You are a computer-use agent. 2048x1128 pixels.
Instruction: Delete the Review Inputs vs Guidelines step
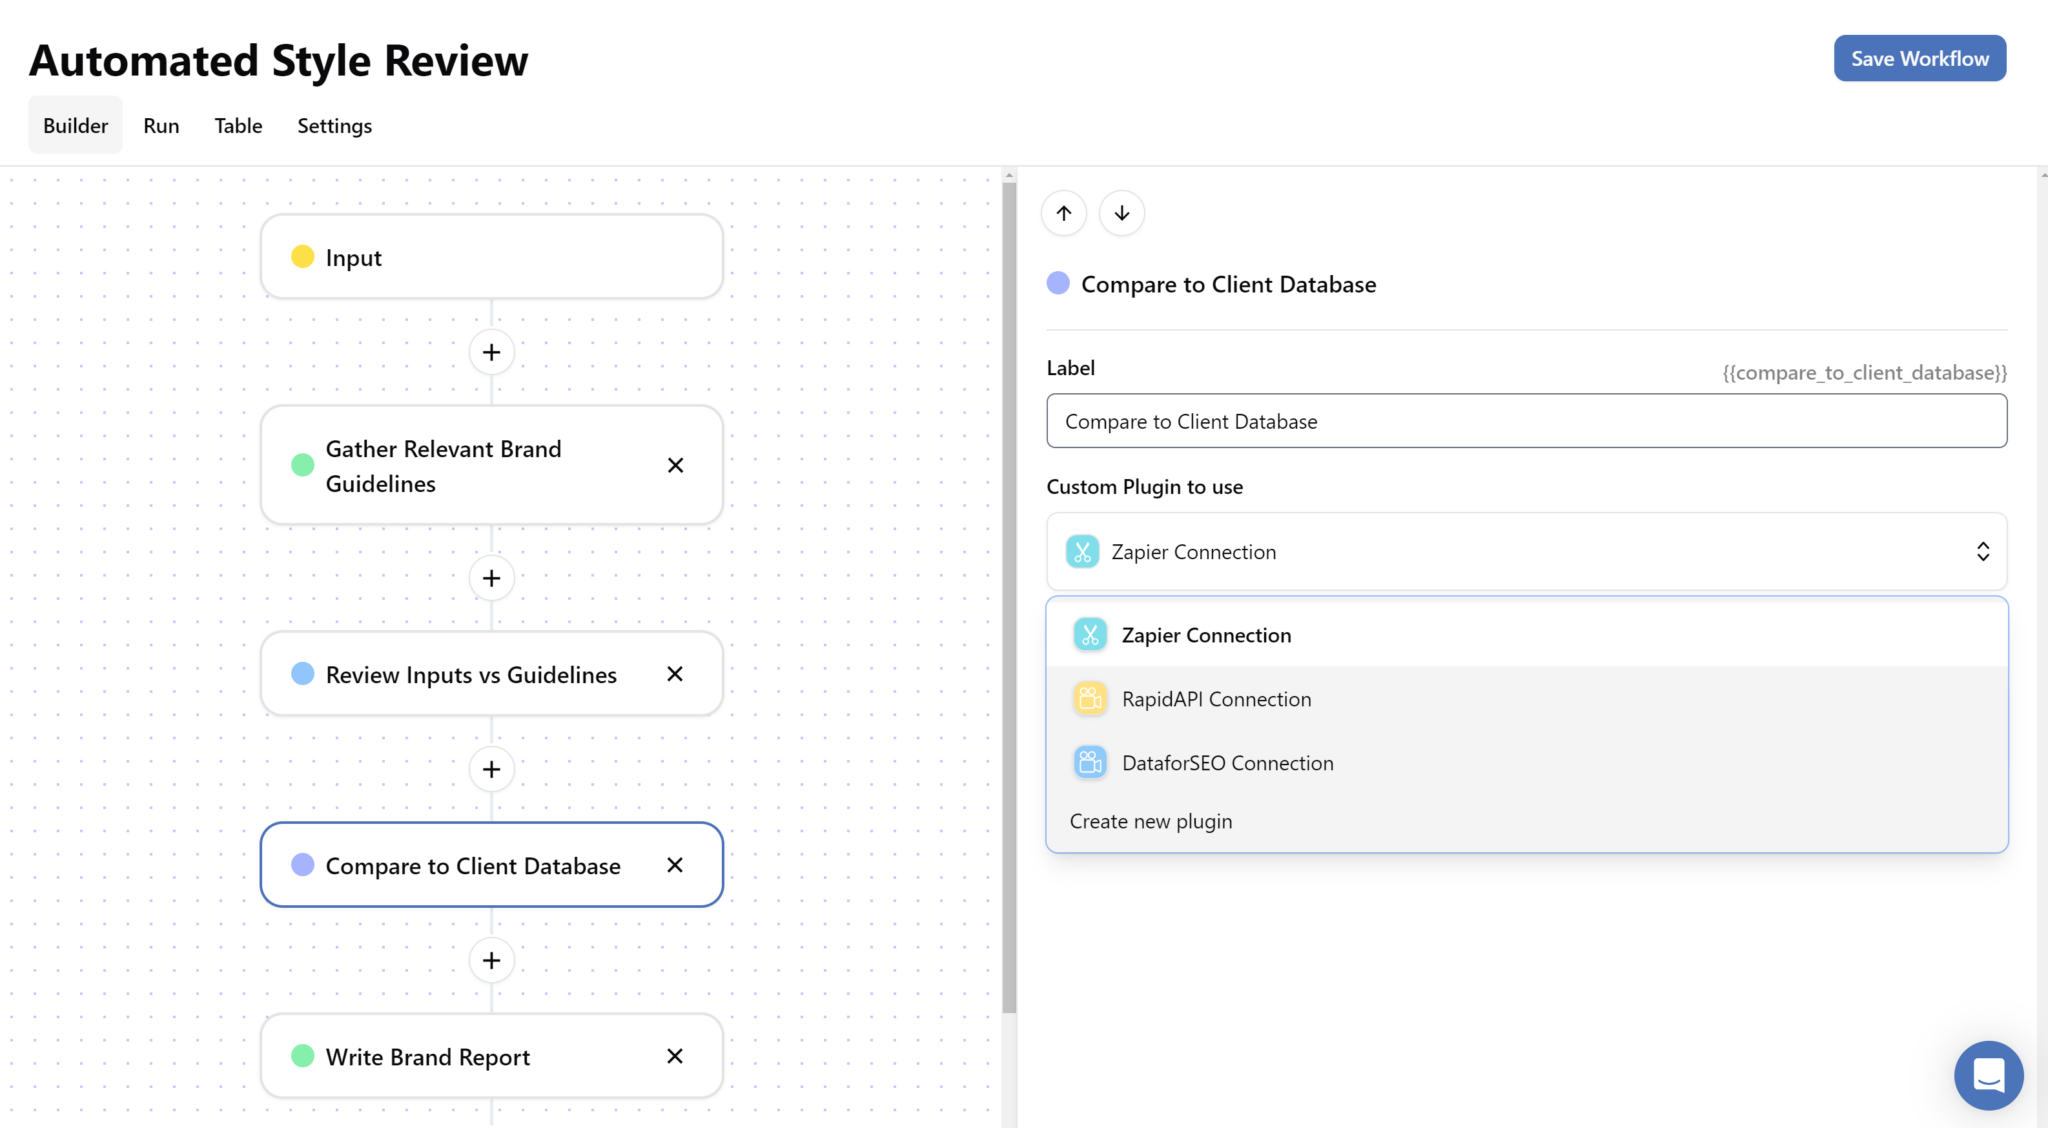point(675,674)
